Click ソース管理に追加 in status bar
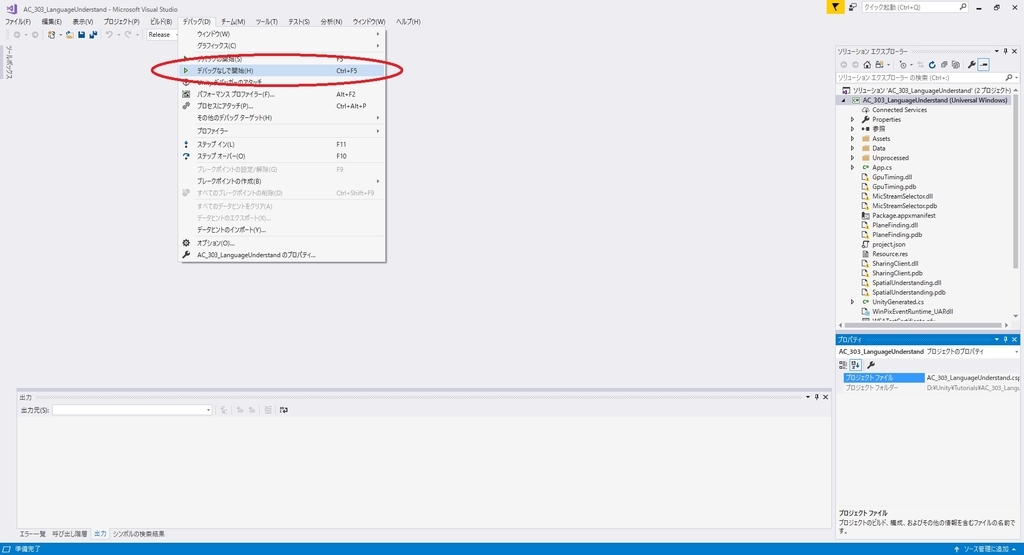Viewport: 1024px width, 555px height. [x=986, y=549]
